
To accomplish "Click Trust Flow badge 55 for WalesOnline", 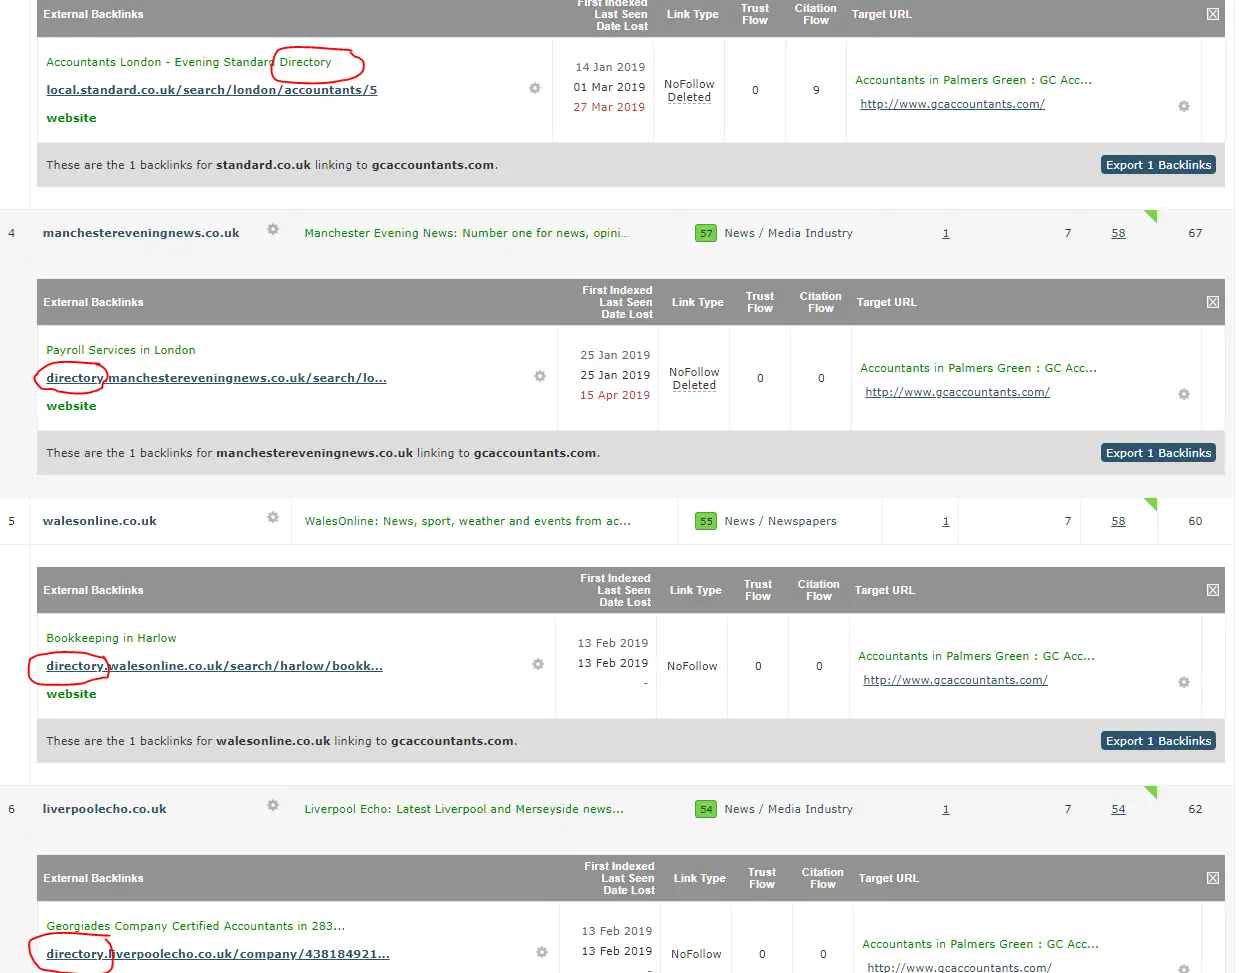I will (706, 521).
